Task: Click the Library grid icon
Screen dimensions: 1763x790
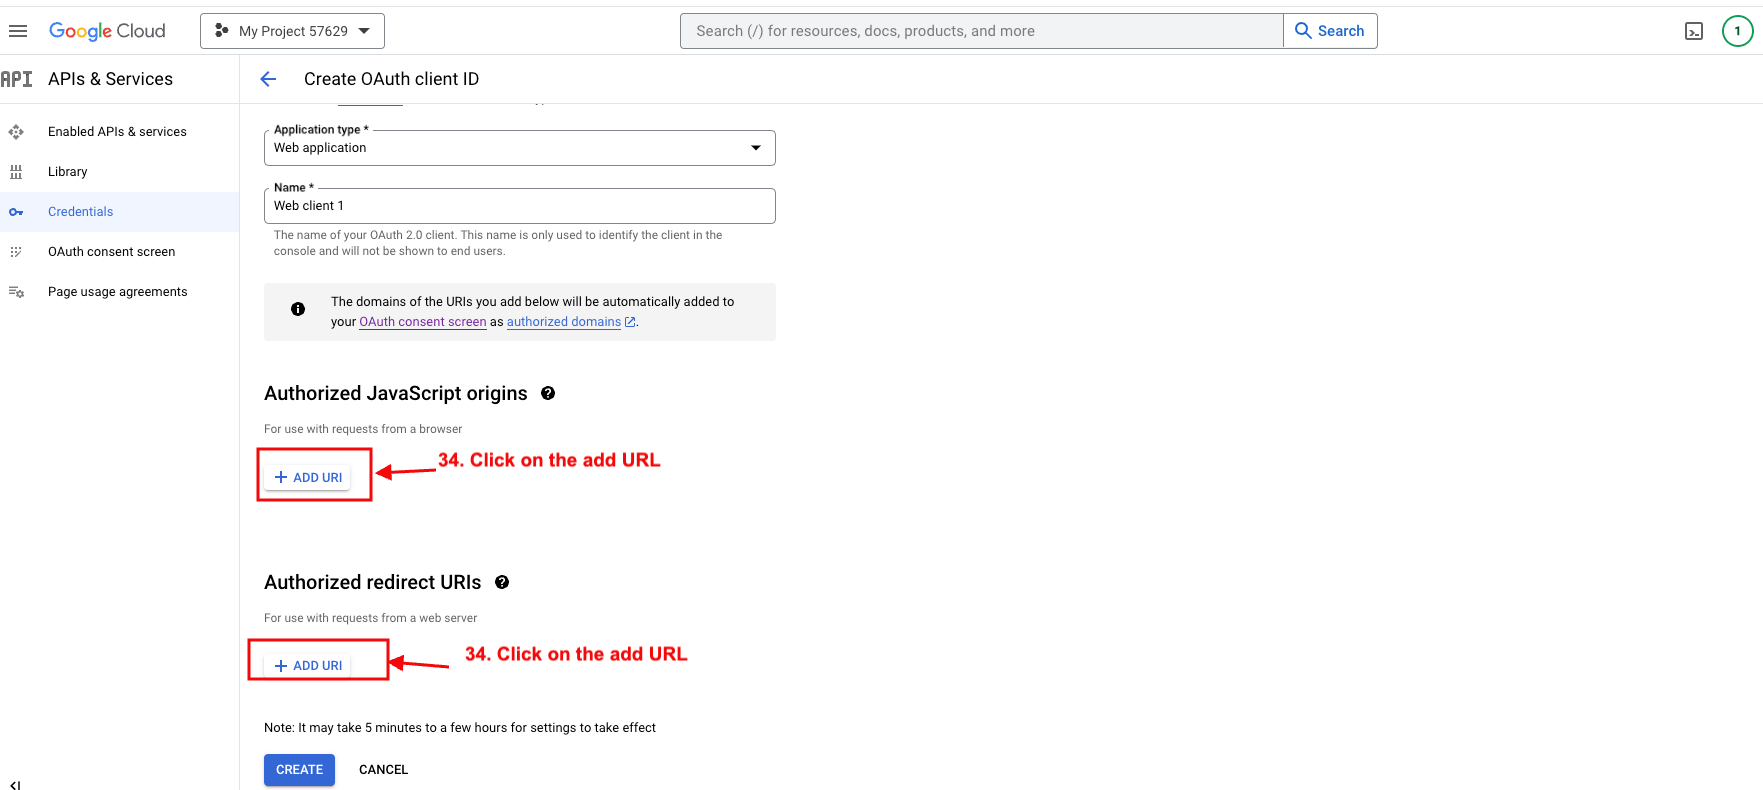Action: 16,172
